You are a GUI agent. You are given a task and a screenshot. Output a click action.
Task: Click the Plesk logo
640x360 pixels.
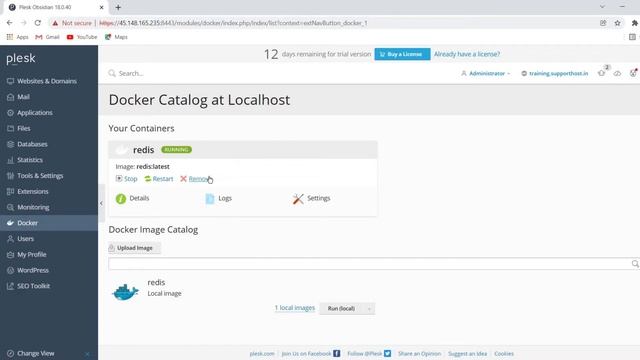pyautogui.click(x=21, y=59)
